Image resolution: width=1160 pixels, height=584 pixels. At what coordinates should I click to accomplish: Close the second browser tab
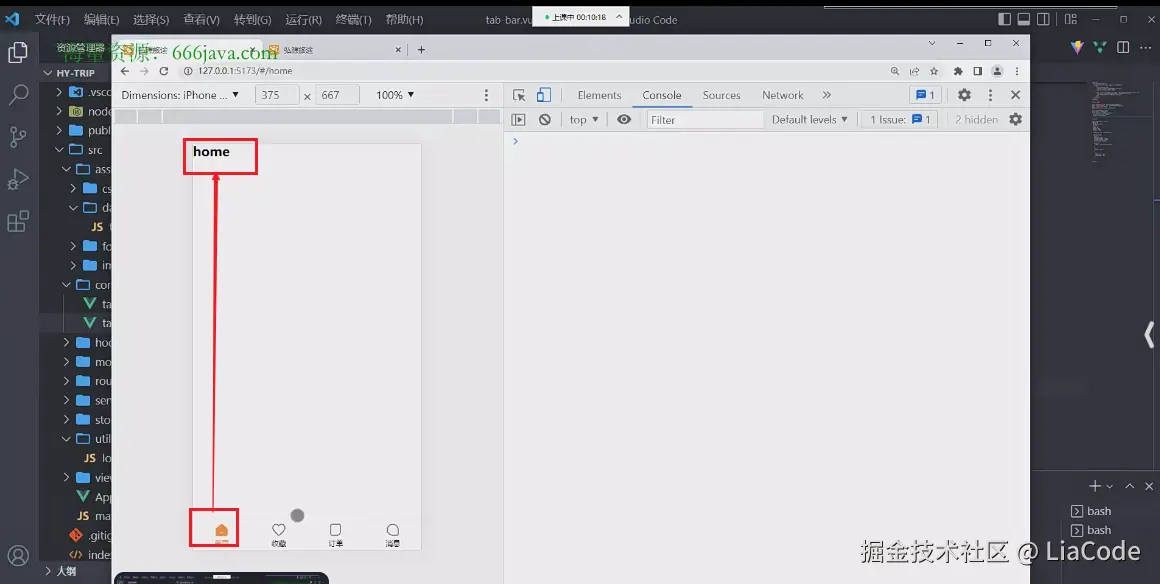click(x=398, y=50)
